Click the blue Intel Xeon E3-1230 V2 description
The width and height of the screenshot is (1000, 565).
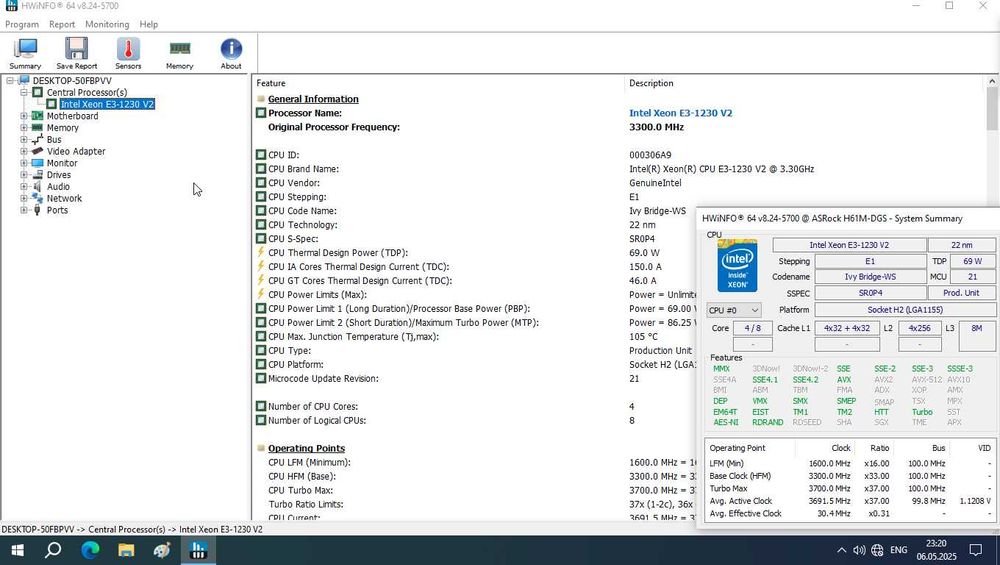(680, 113)
